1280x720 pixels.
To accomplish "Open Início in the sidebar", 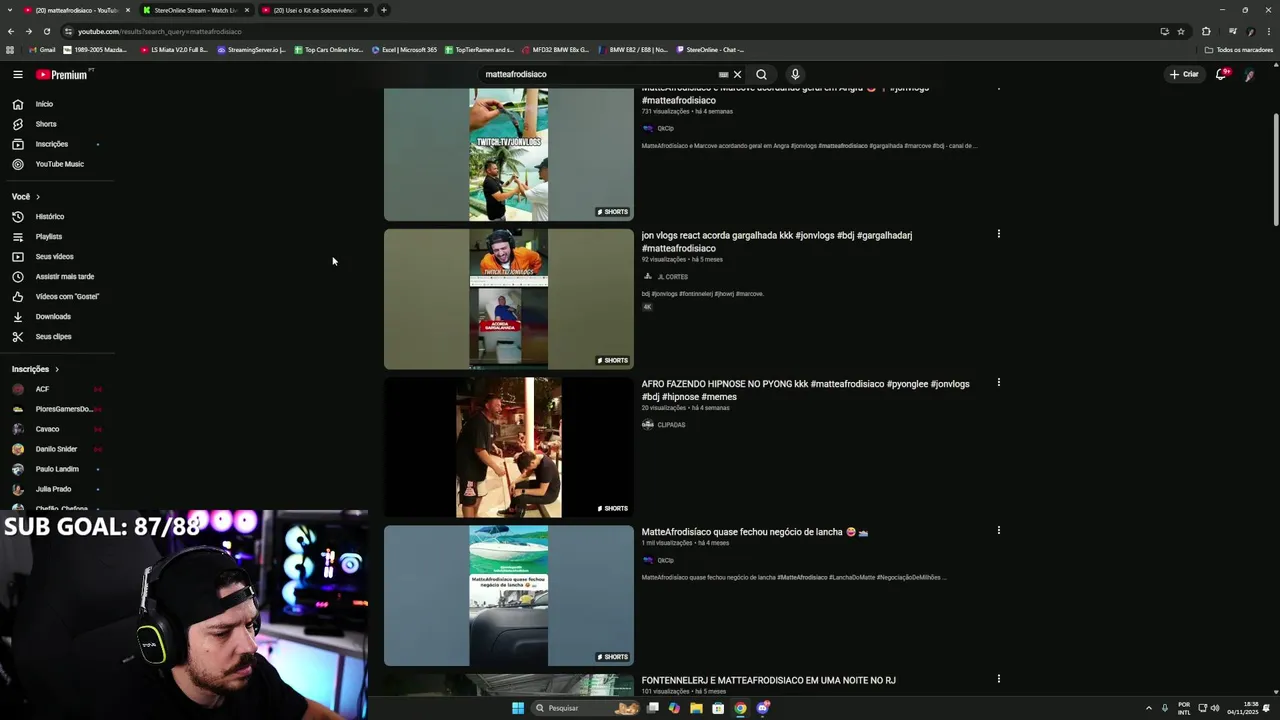I will pyautogui.click(x=44, y=104).
